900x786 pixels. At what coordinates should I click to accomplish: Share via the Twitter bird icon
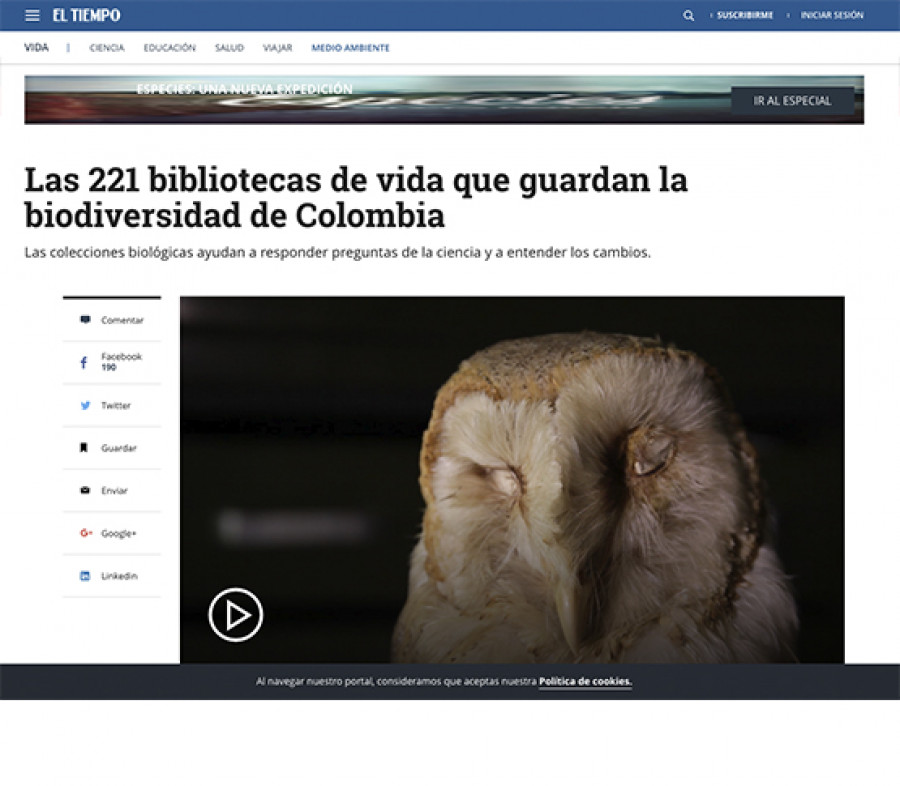point(85,405)
